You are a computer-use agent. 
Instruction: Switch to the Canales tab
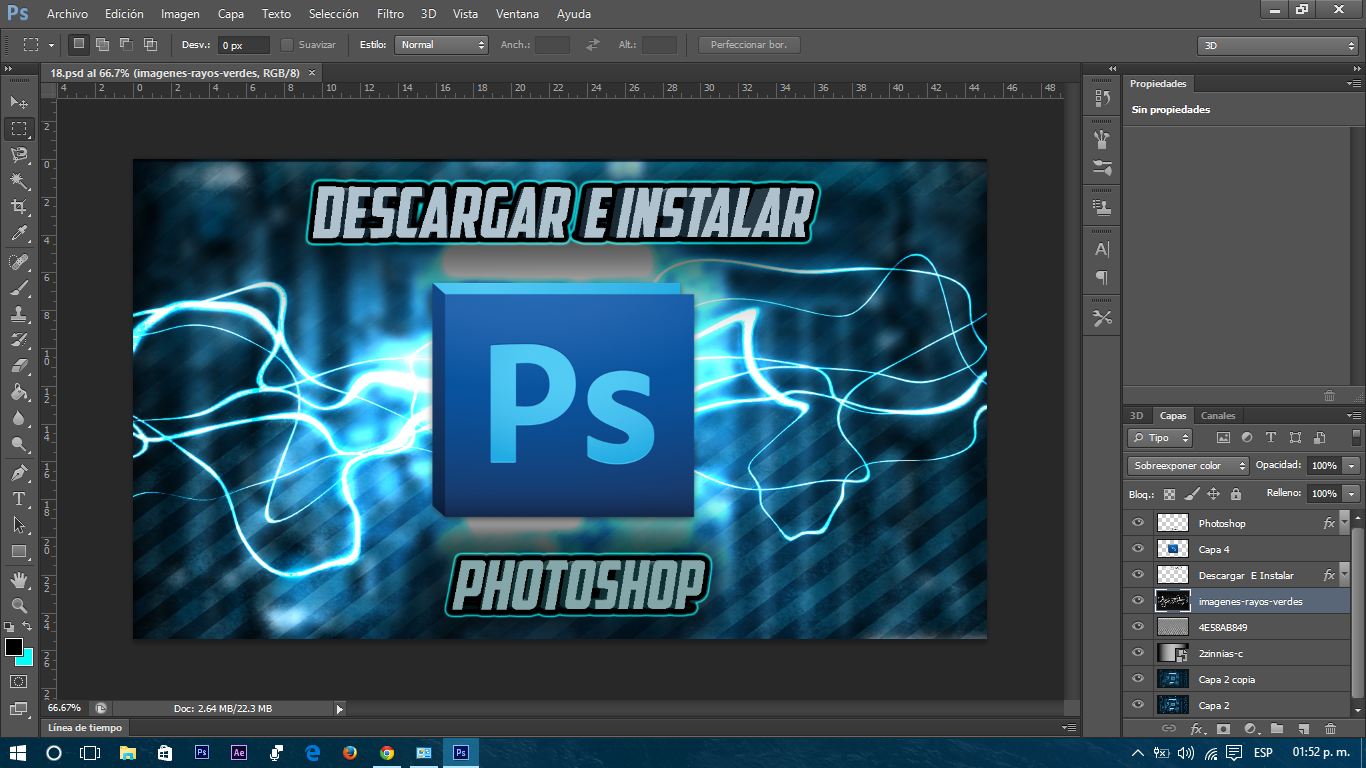(x=1218, y=416)
